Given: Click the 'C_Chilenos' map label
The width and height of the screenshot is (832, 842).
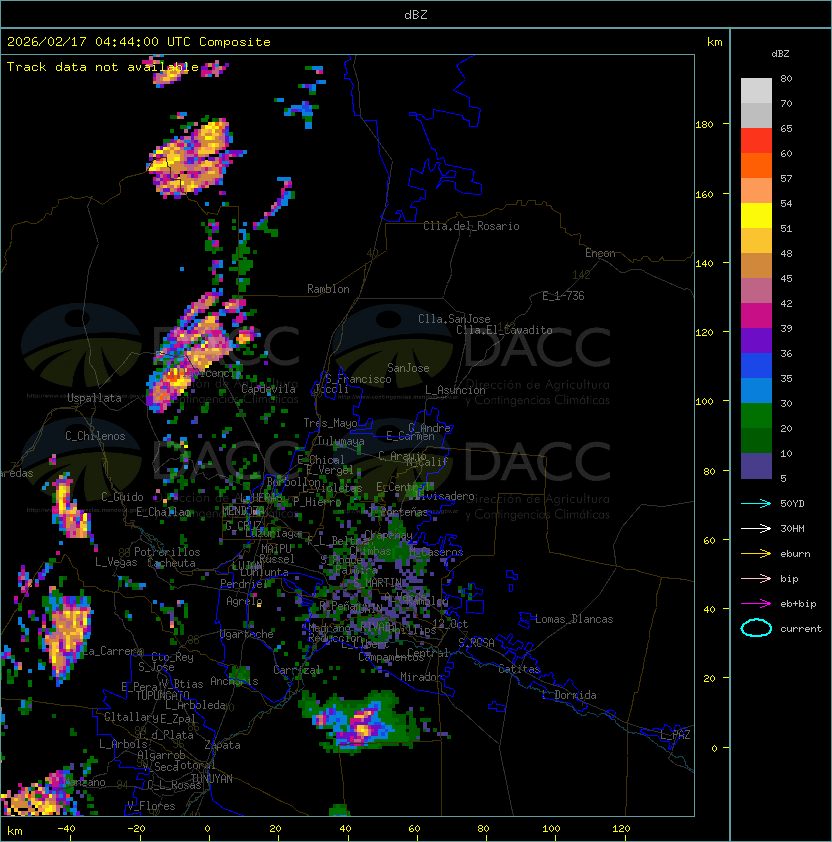Looking at the screenshot, I should tap(95, 436).
